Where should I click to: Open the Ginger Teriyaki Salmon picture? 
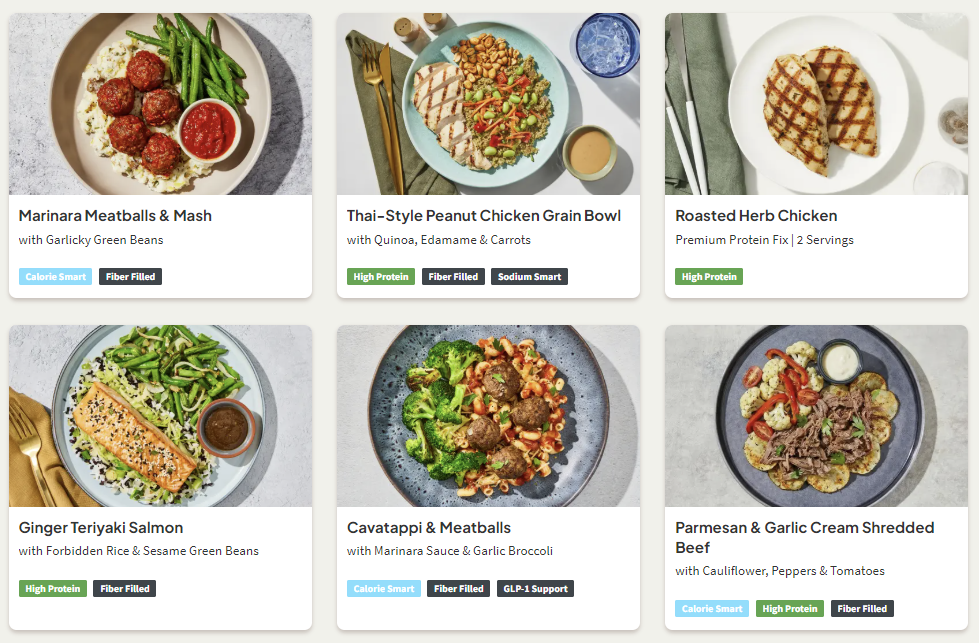[160, 416]
